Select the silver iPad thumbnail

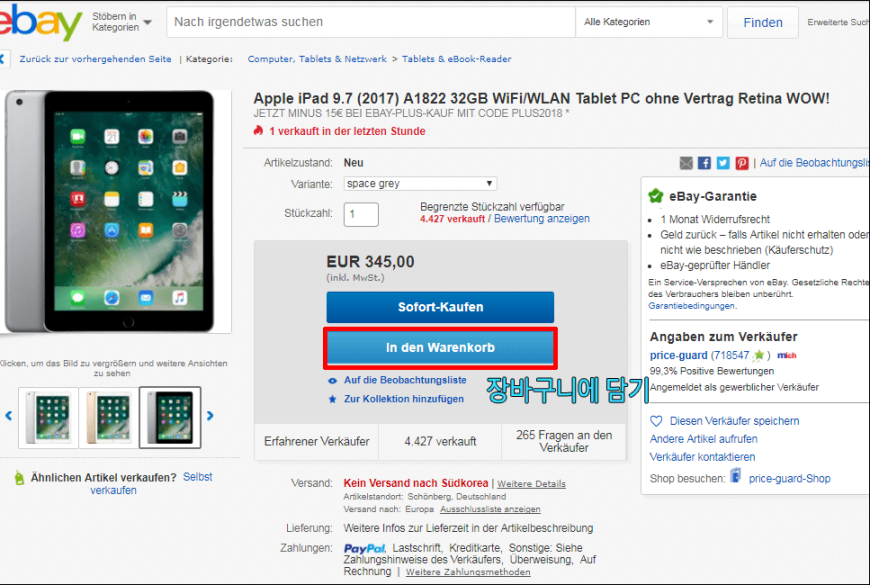coord(49,417)
